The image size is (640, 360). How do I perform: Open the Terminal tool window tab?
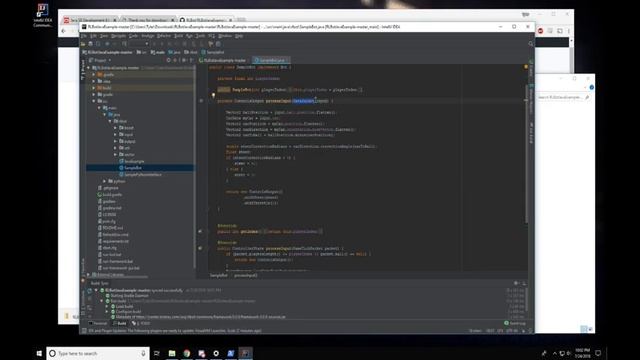point(98,323)
